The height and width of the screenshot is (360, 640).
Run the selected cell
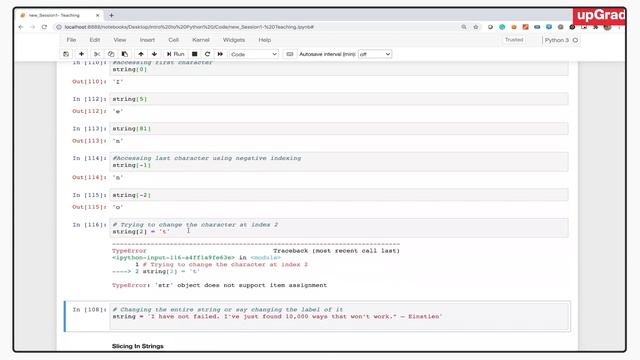tap(176, 54)
